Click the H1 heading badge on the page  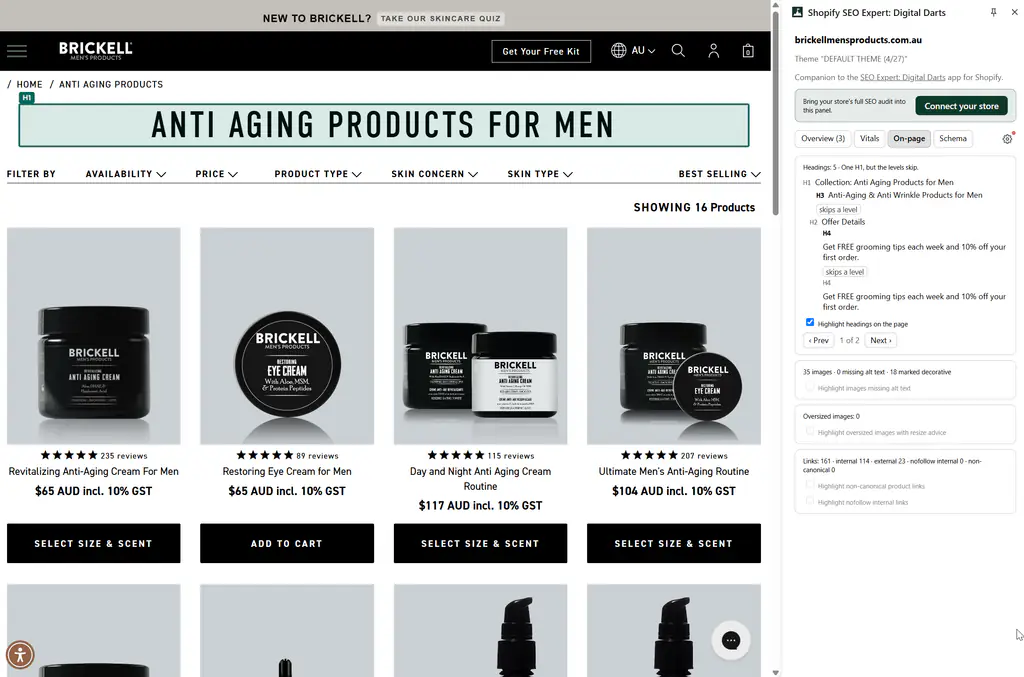coord(27,98)
